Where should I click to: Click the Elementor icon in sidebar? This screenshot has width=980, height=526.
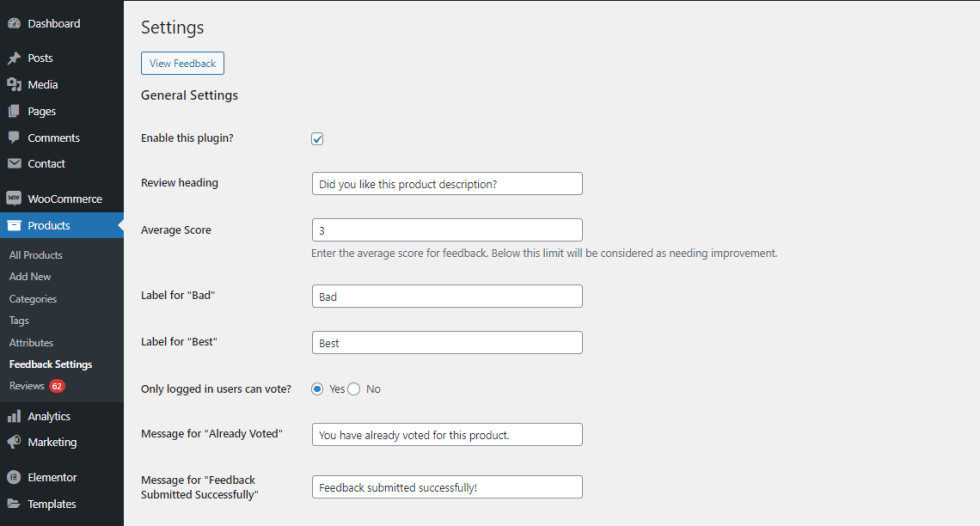point(14,477)
